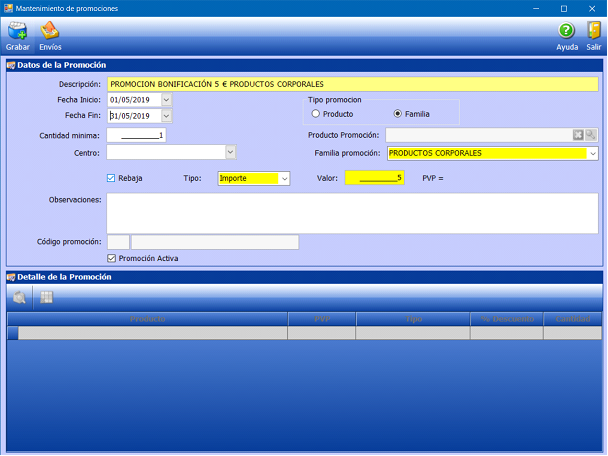The width and height of the screenshot is (608, 456).
Task: Uncheck the Rebaja checkbox
Action: [112, 179]
